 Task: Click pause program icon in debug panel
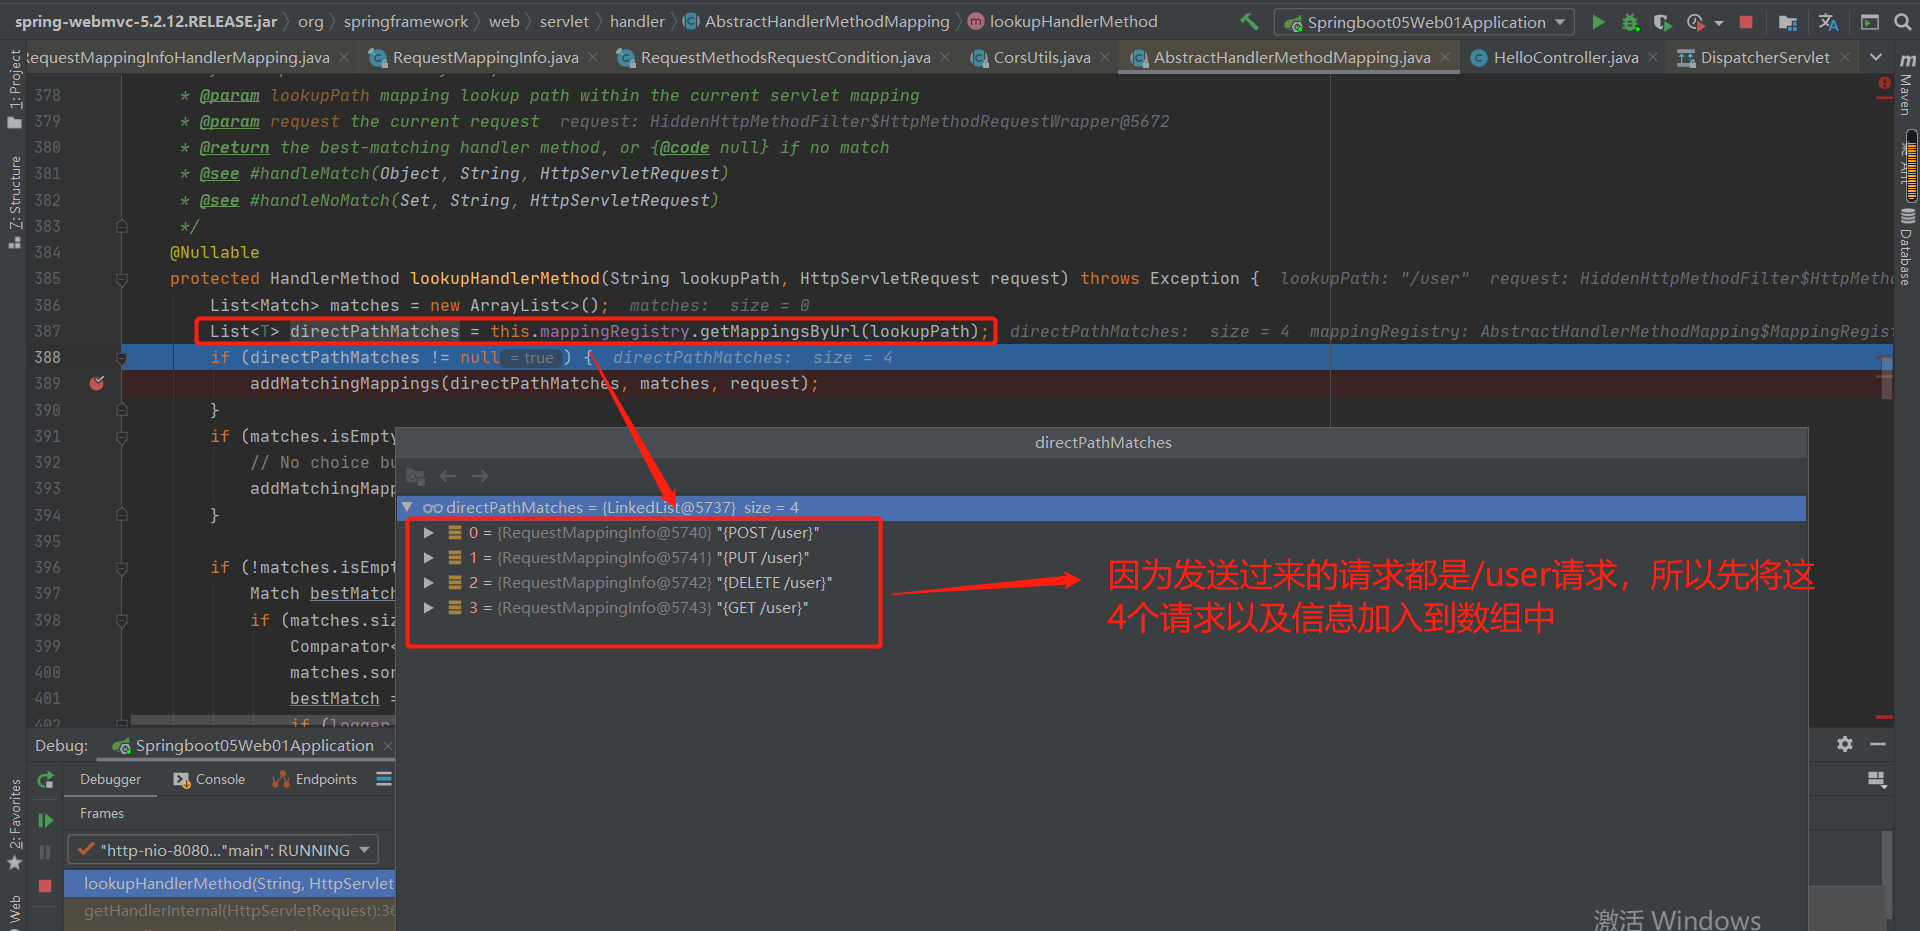coord(45,852)
